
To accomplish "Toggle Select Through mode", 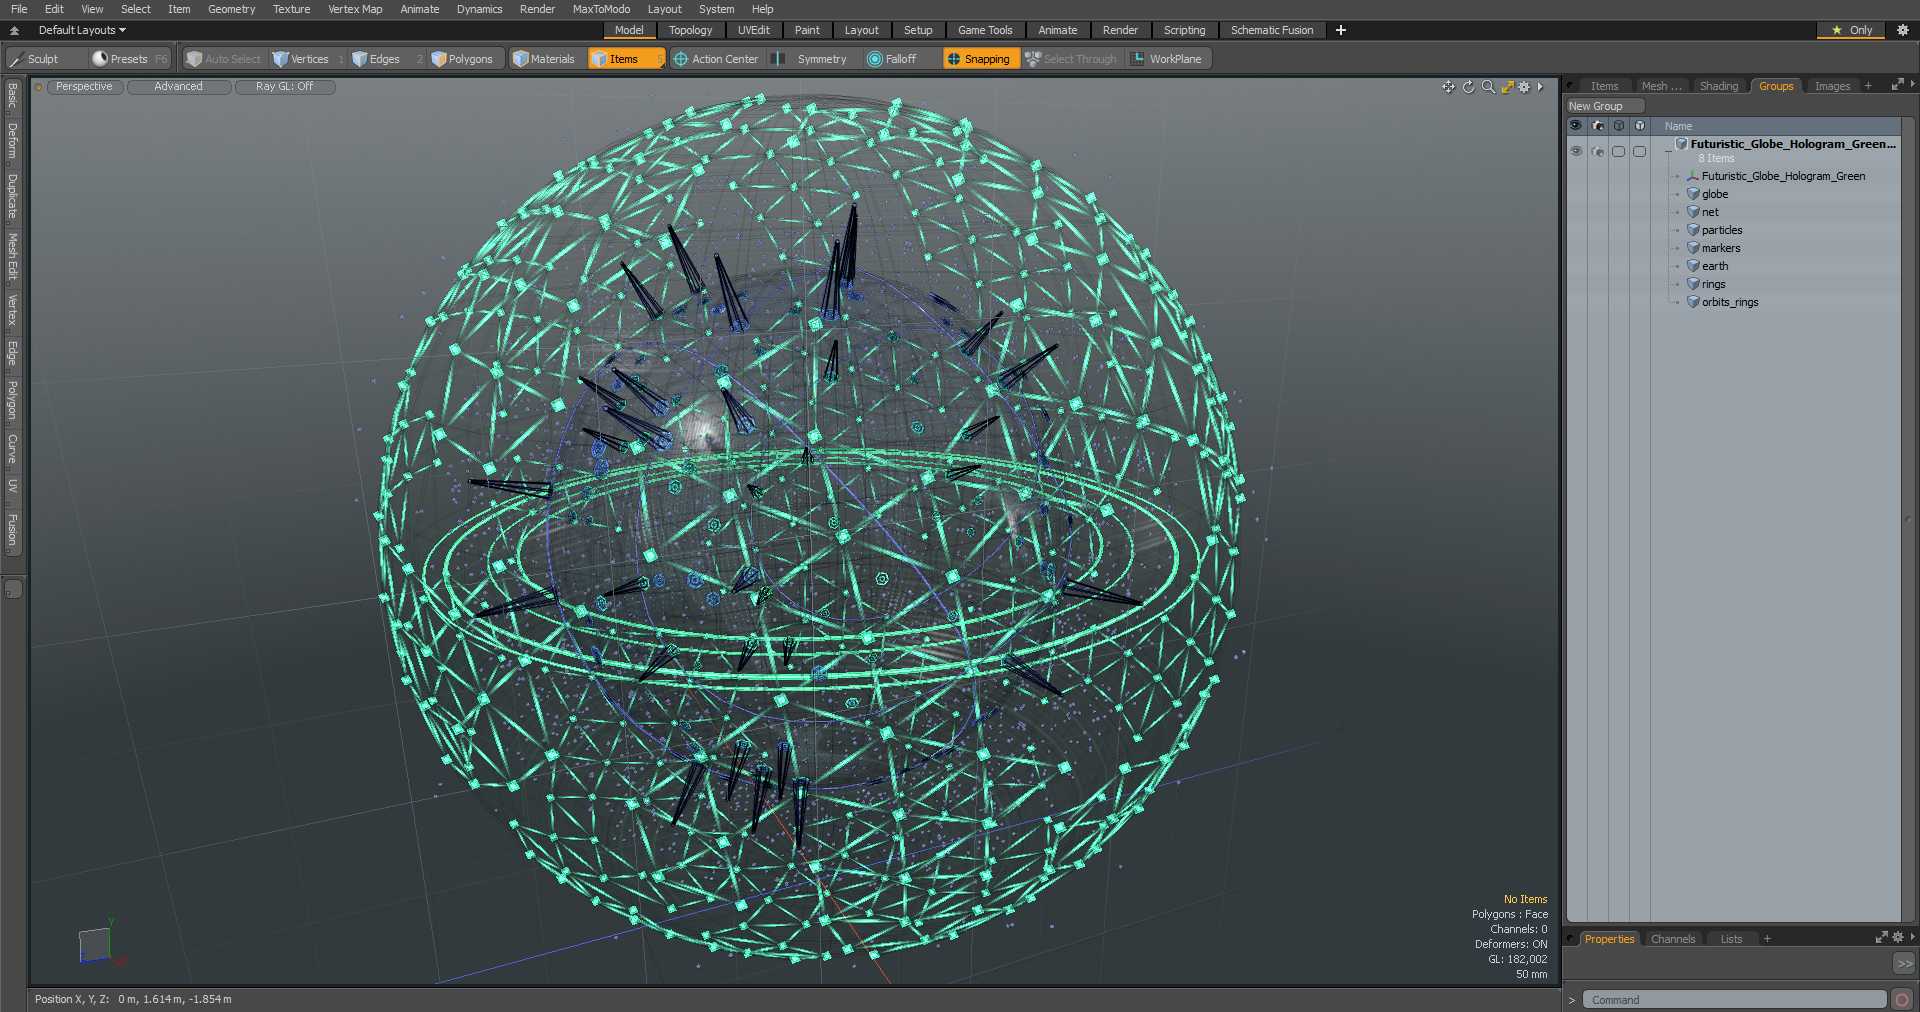I will point(1071,59).
